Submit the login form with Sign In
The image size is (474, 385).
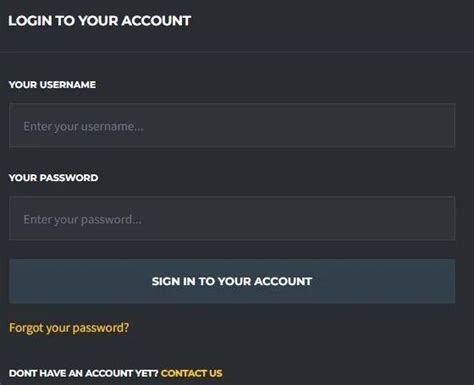point(232,281)
